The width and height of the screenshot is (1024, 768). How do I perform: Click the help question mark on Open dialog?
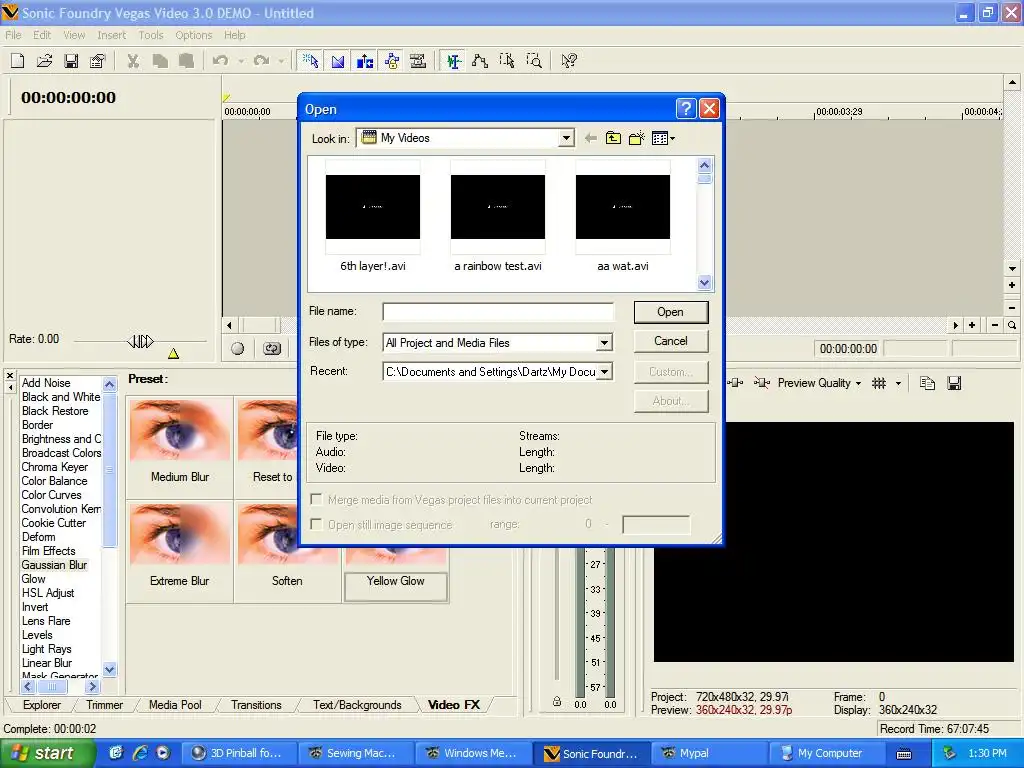(x=686, y=108)
